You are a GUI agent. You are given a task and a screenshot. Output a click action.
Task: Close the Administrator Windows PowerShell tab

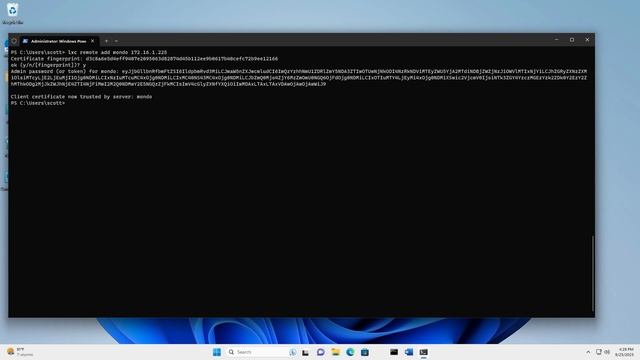pos(93,41)
